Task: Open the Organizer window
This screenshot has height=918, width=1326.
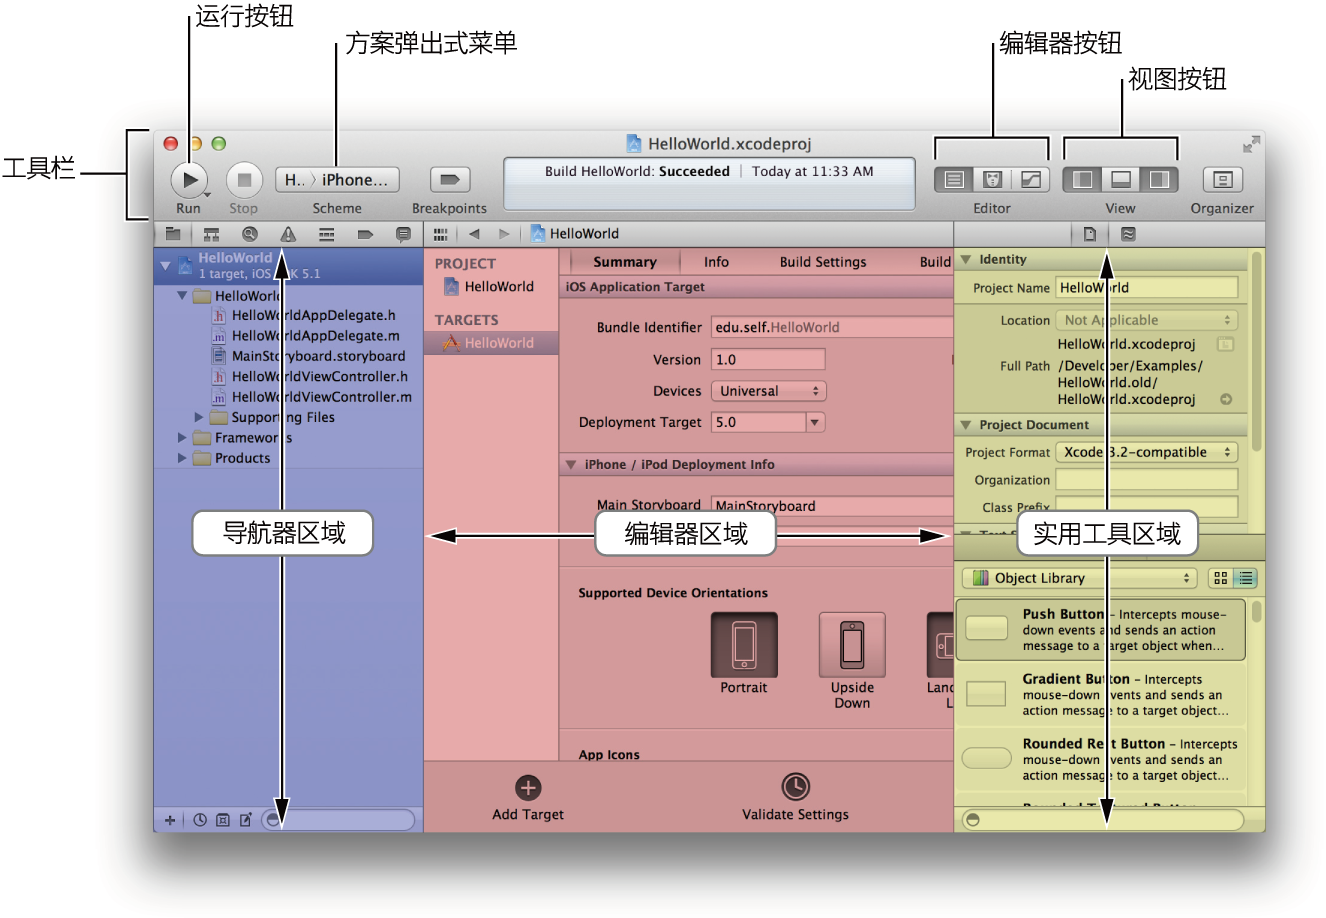Action: pos(1222,180)
